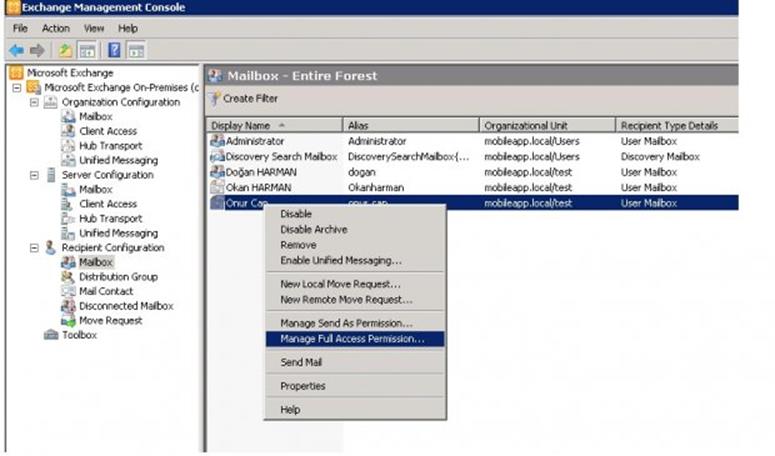Click the Doğan HARMAN mailbox icon
Viewport: 775px width, 456px height.
click(x=217, y=172)
